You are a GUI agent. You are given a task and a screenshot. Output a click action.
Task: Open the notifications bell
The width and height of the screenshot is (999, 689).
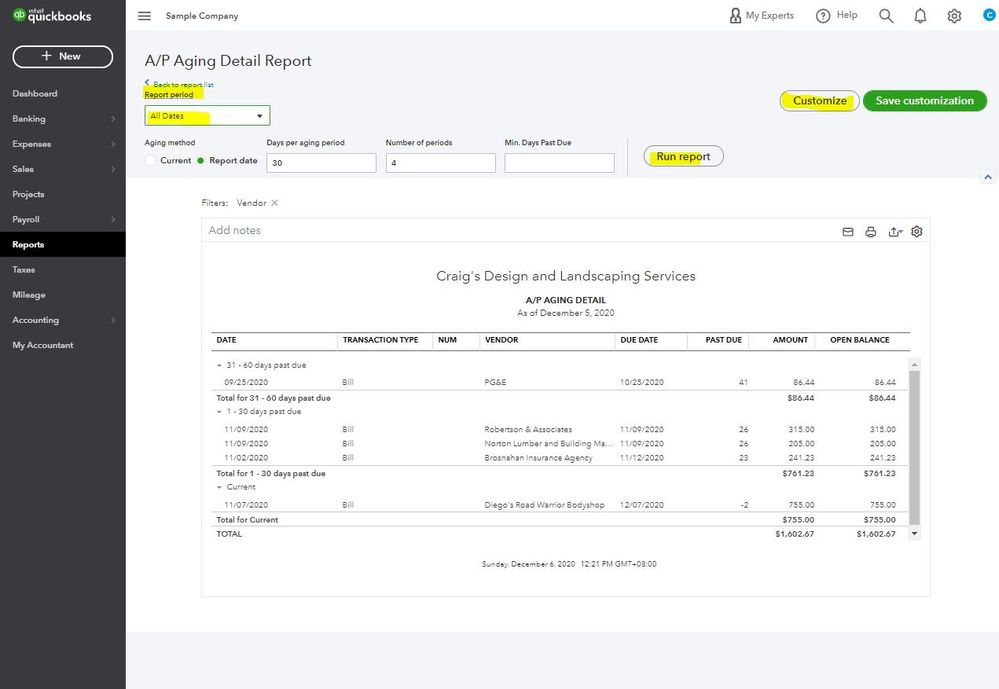(920, 16)
